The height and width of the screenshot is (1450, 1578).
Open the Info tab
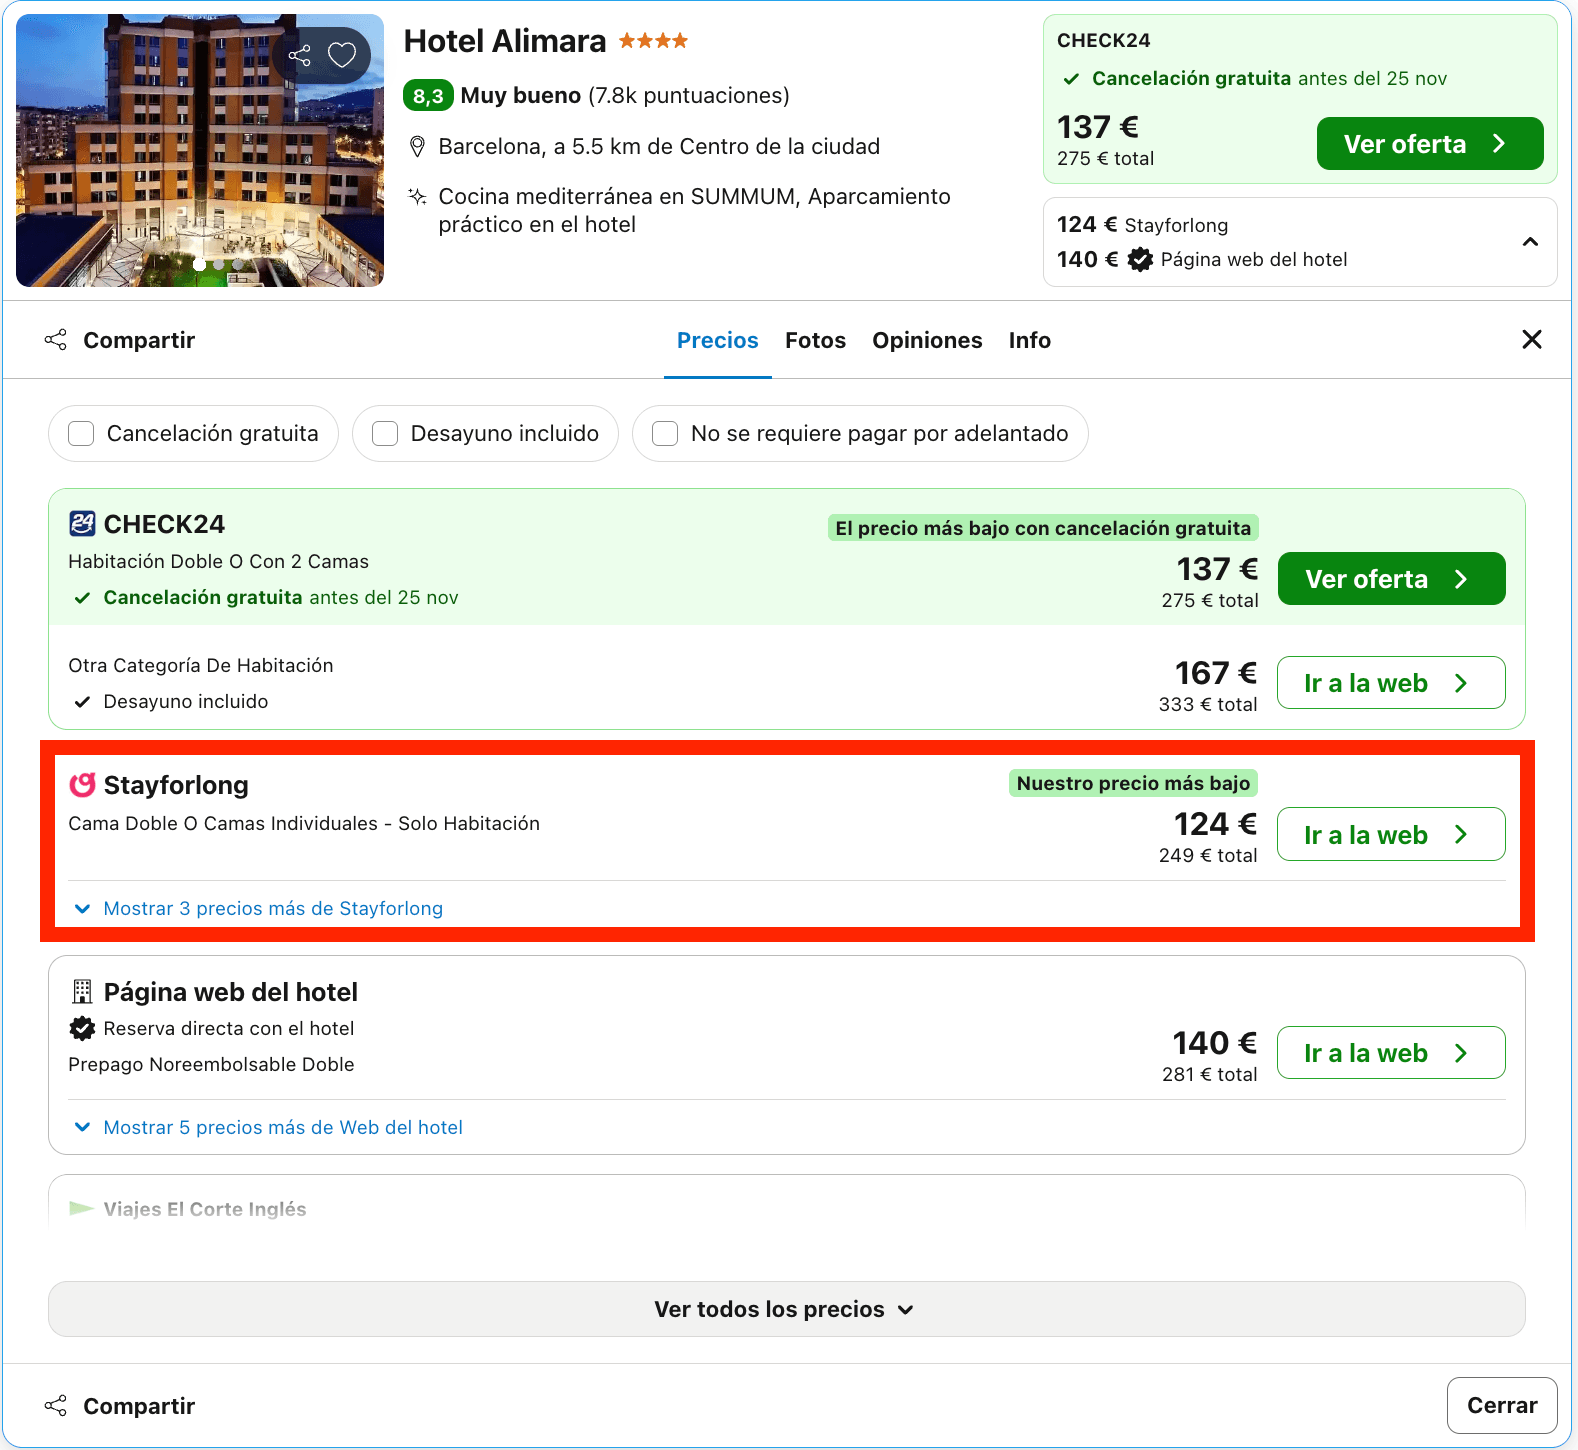(1030, 341)
